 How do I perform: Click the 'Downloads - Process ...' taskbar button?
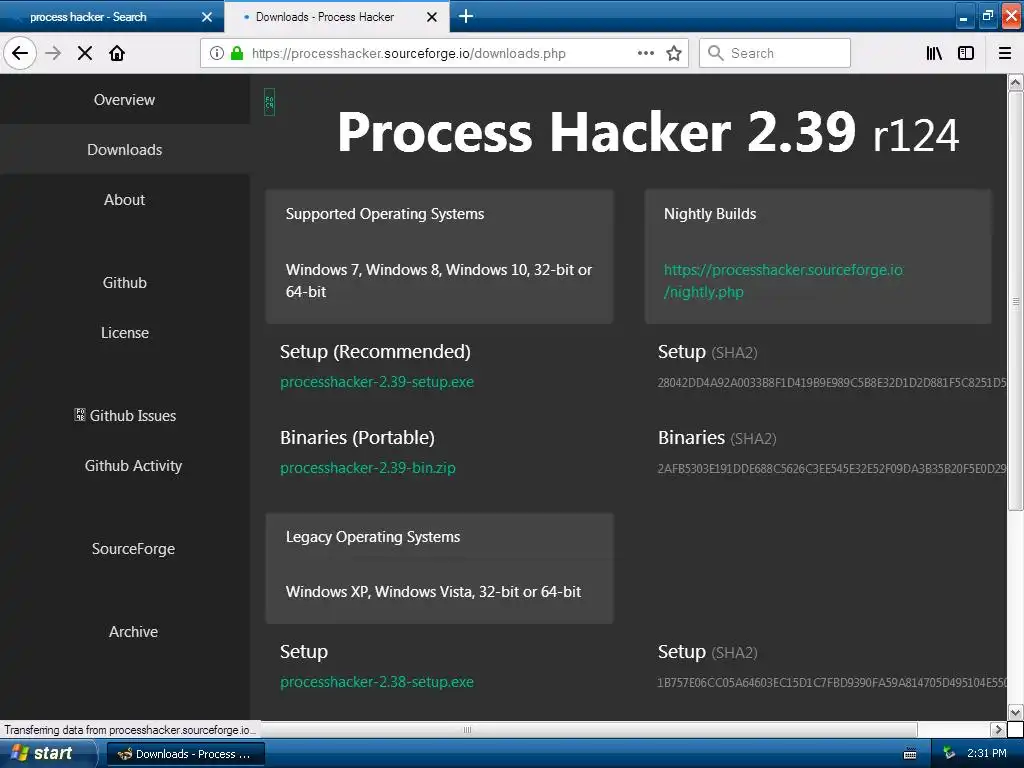pos(185,754)
